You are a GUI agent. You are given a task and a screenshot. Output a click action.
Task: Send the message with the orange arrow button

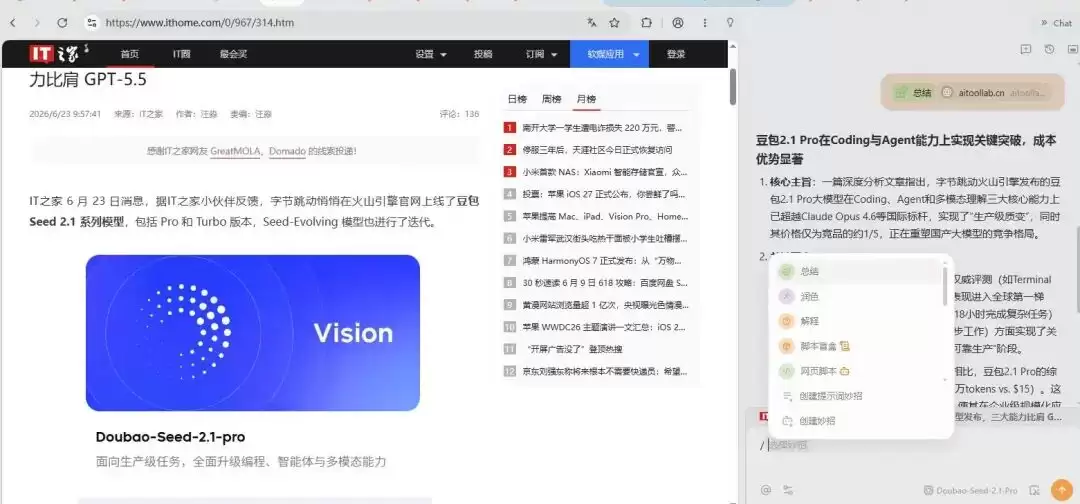pyautogui.click(x=1061, y=490)
